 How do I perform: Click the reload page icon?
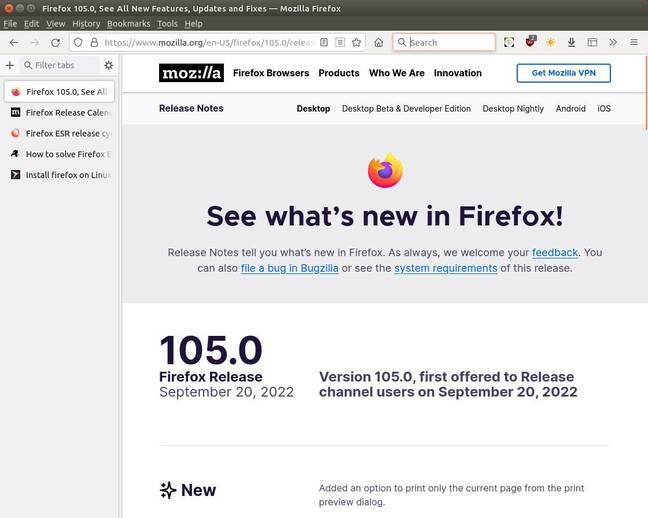tap(55, 43)
